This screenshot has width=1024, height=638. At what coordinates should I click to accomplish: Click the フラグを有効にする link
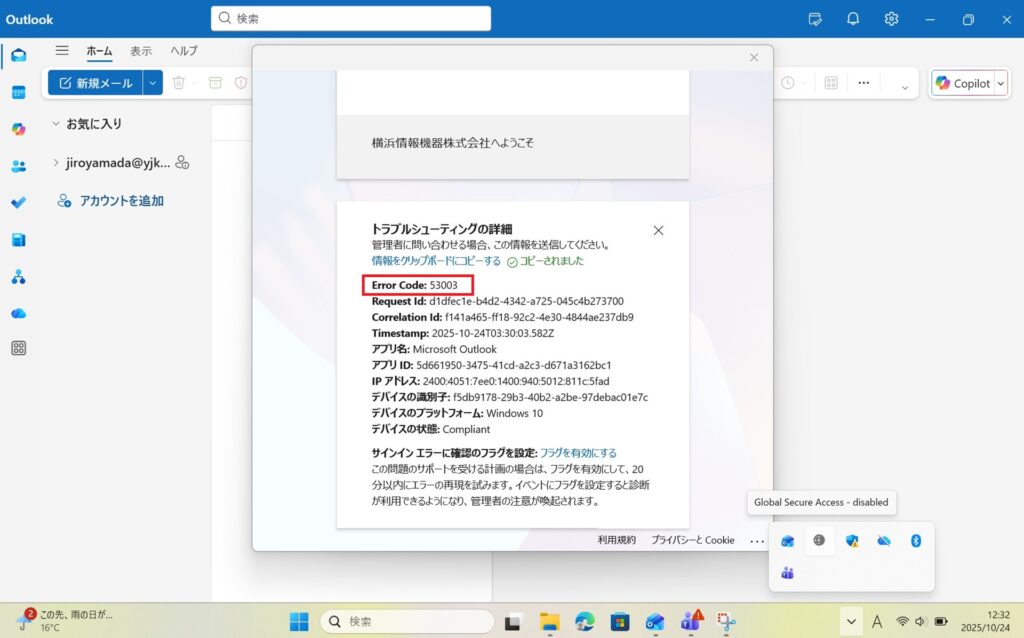coord(578,453)
